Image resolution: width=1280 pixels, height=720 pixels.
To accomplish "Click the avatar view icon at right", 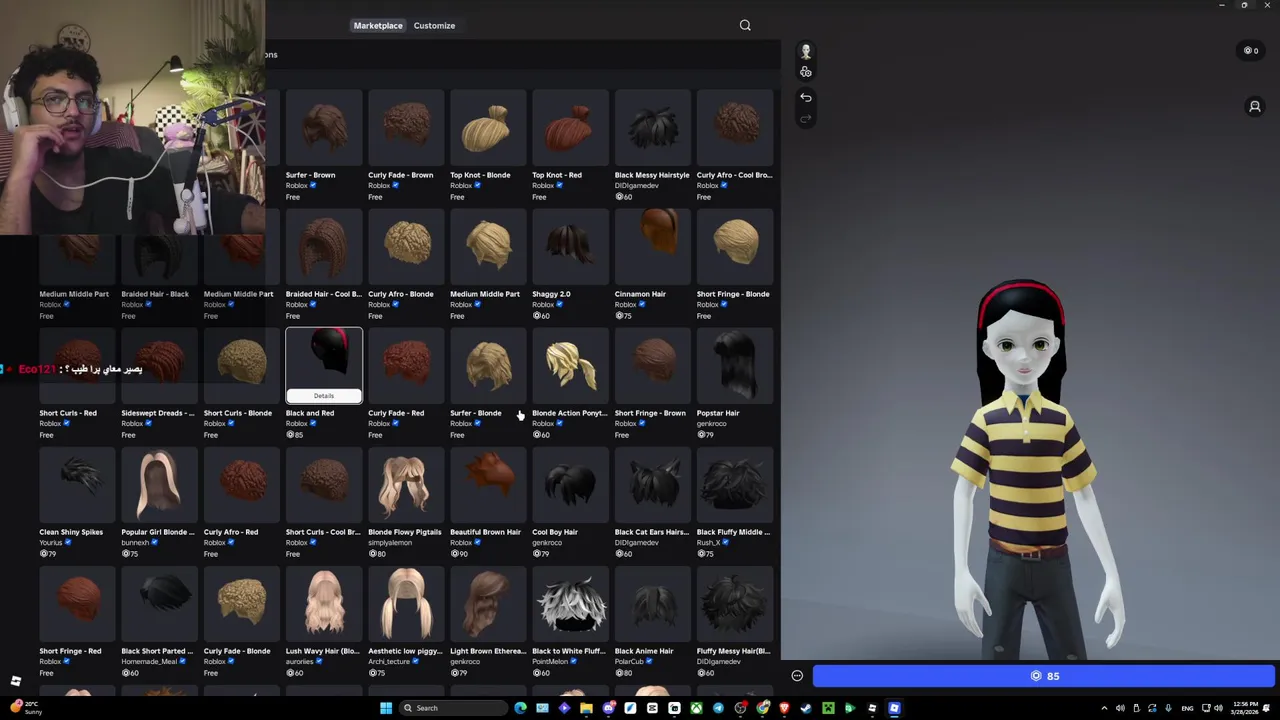I will pyautogui.click(x=1255, y=106).
